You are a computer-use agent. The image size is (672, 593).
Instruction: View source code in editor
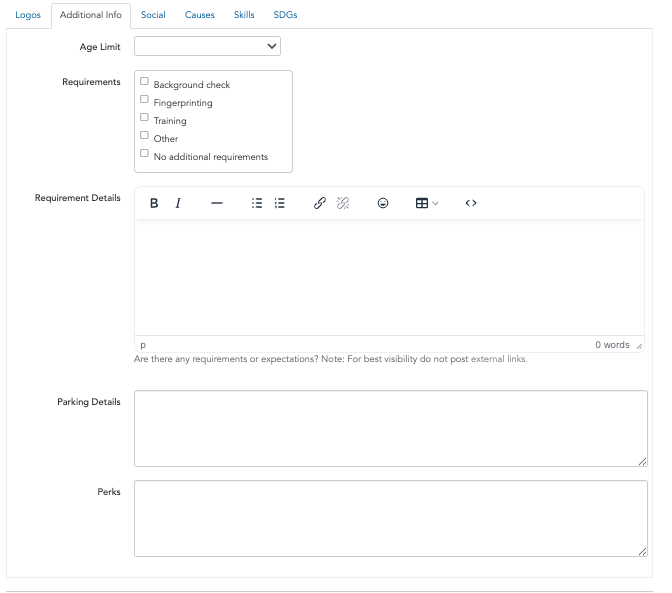point(471,203)
